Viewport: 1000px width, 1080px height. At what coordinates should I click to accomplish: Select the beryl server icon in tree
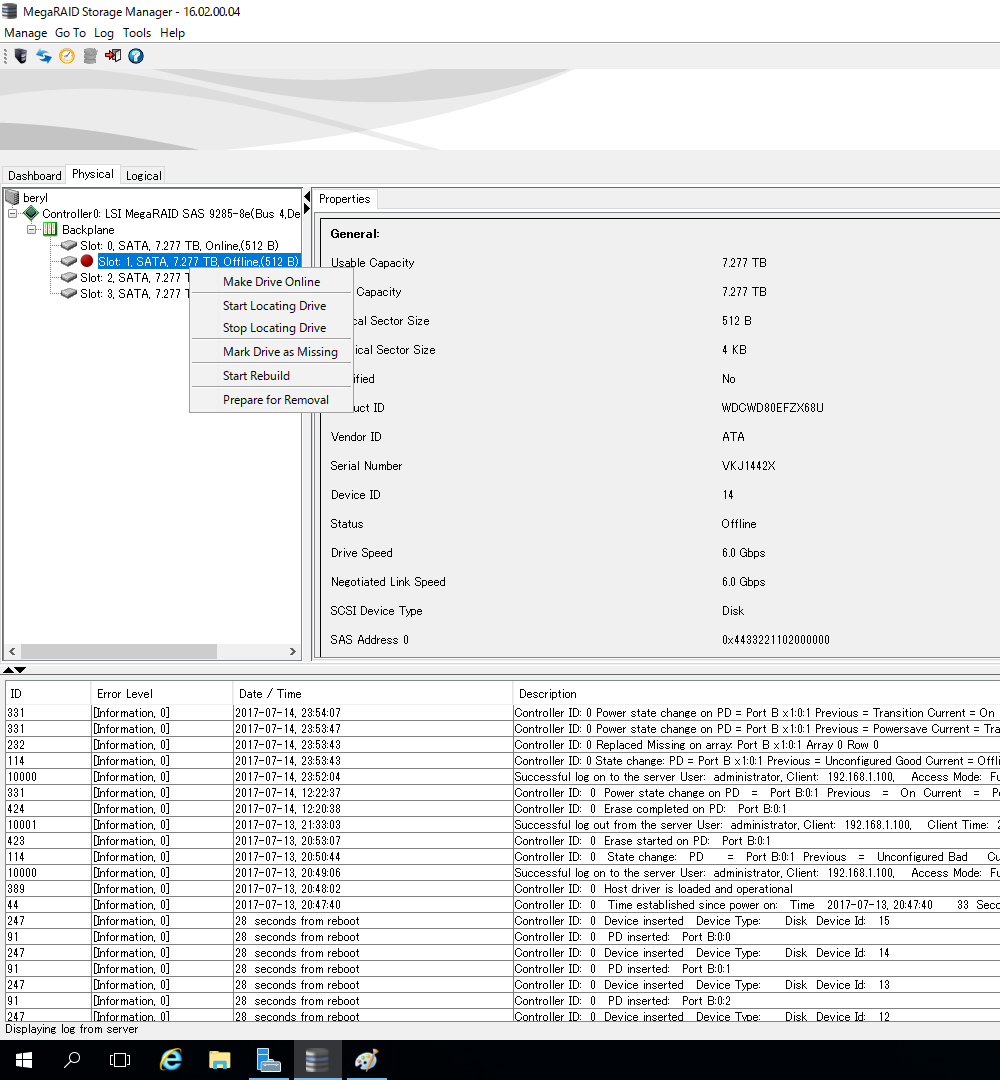click(12, 198)
